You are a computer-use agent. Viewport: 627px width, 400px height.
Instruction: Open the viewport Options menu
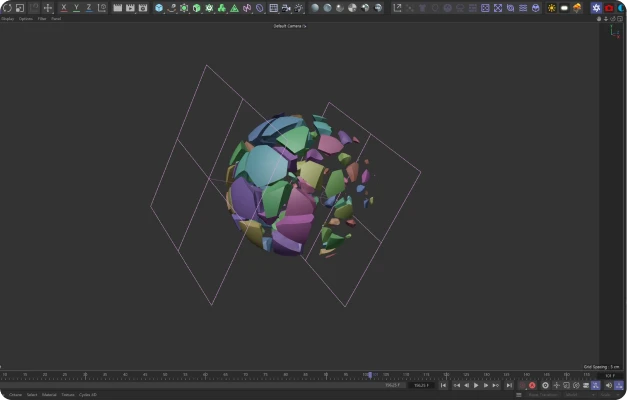(26, 19)
